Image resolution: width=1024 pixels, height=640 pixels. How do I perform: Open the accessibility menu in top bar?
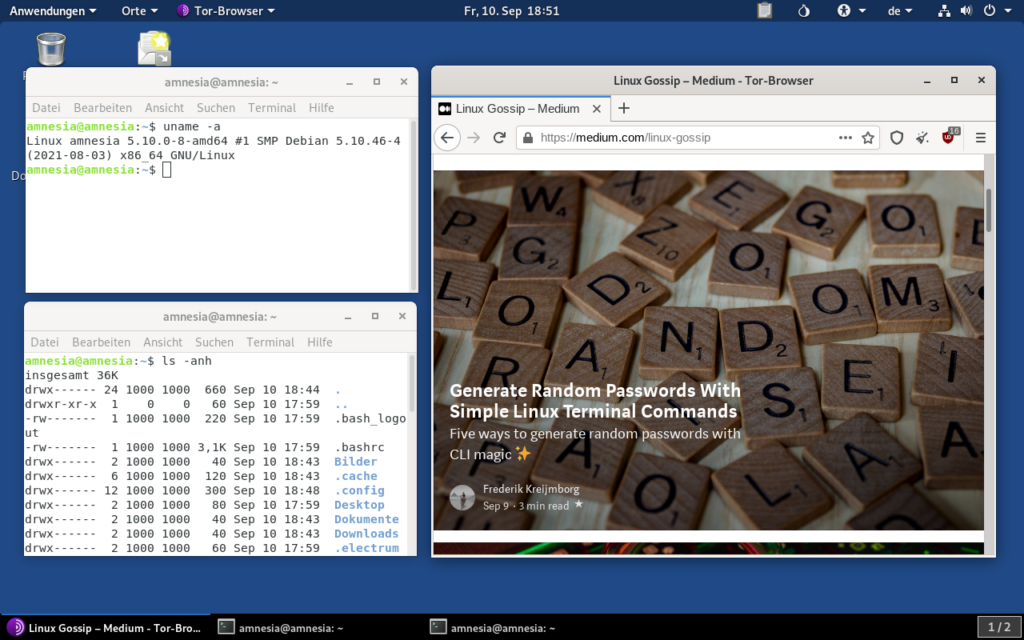click(851, 10)
